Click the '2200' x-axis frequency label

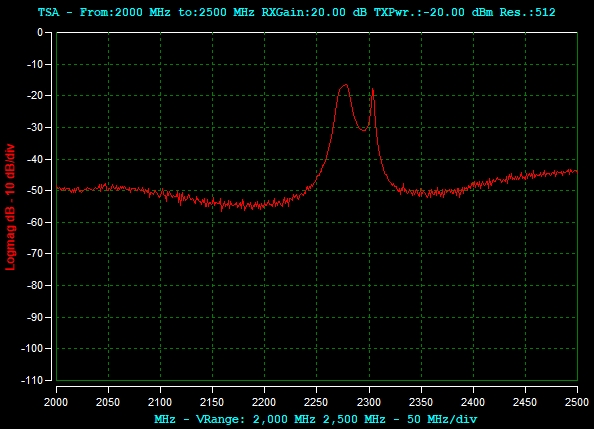pyautogui.click(x=264, y=402)
